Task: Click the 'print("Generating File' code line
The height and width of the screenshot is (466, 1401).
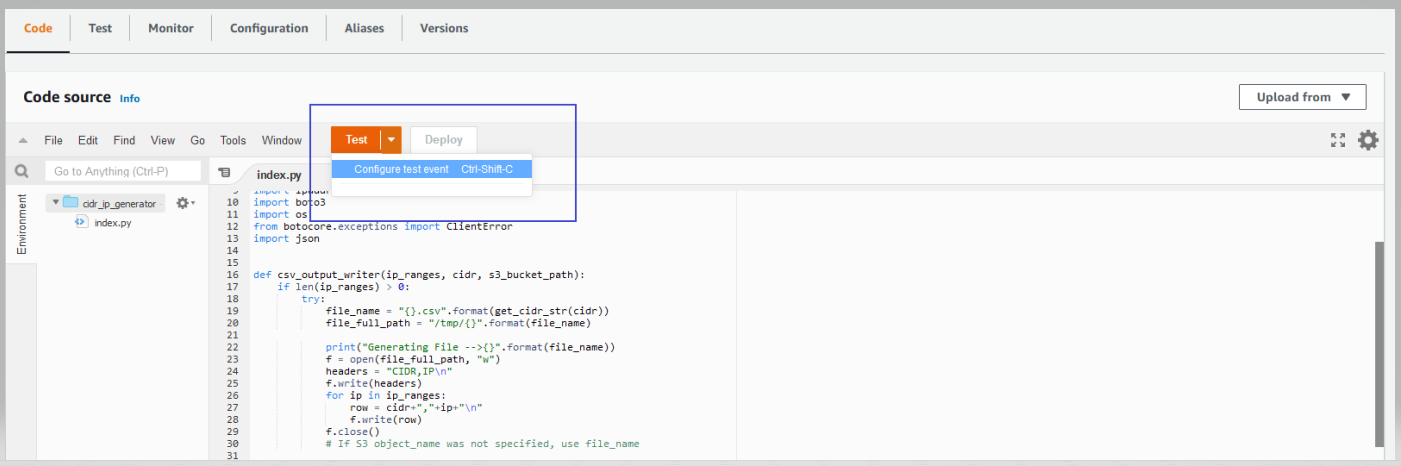Action: (470, 347)
